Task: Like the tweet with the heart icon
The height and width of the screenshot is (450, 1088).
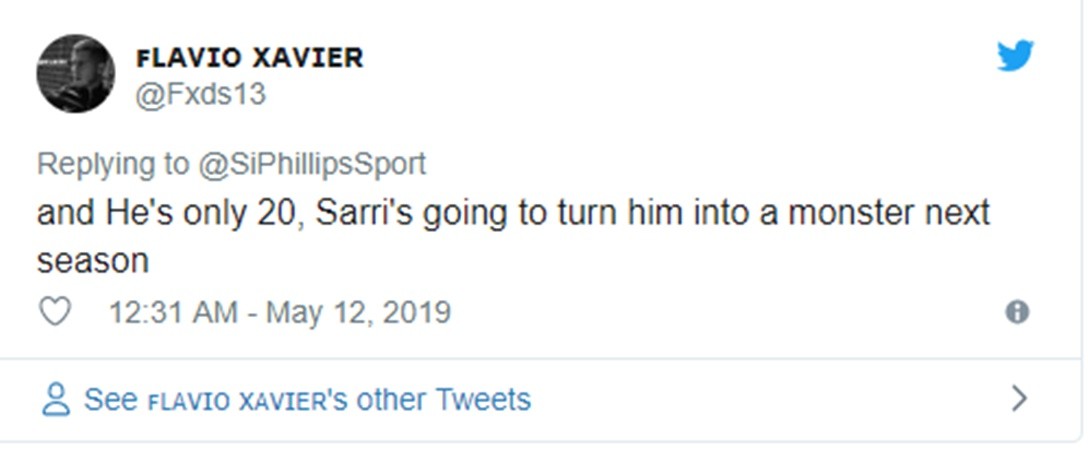Action: 55,313
